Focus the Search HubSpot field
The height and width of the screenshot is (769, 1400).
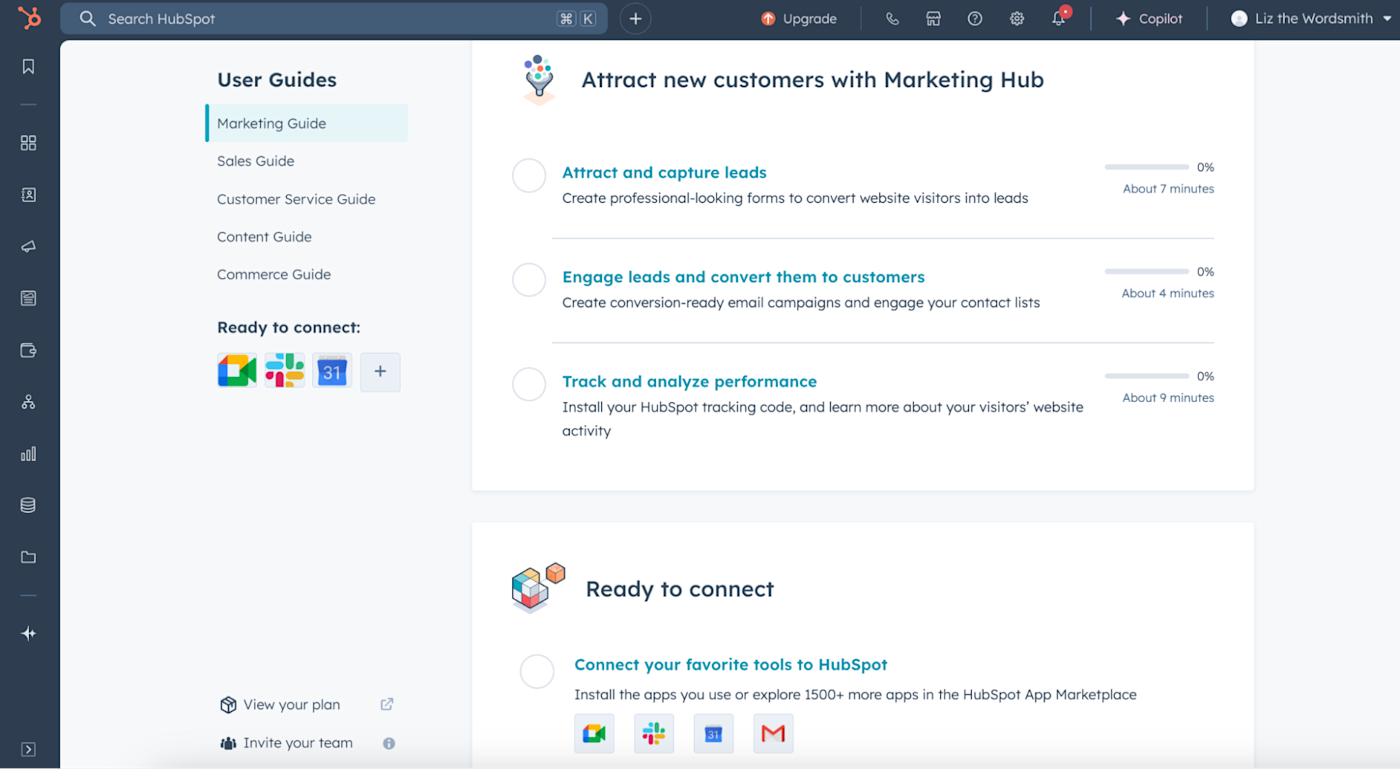[x=334, y=18]
